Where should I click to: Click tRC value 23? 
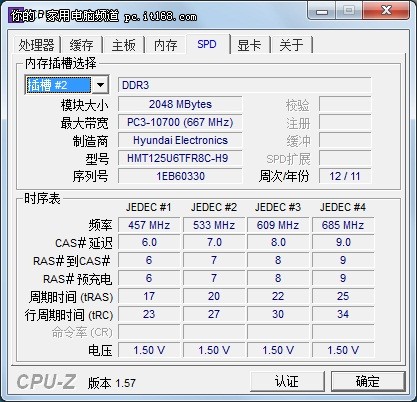[x=149, y=314]
